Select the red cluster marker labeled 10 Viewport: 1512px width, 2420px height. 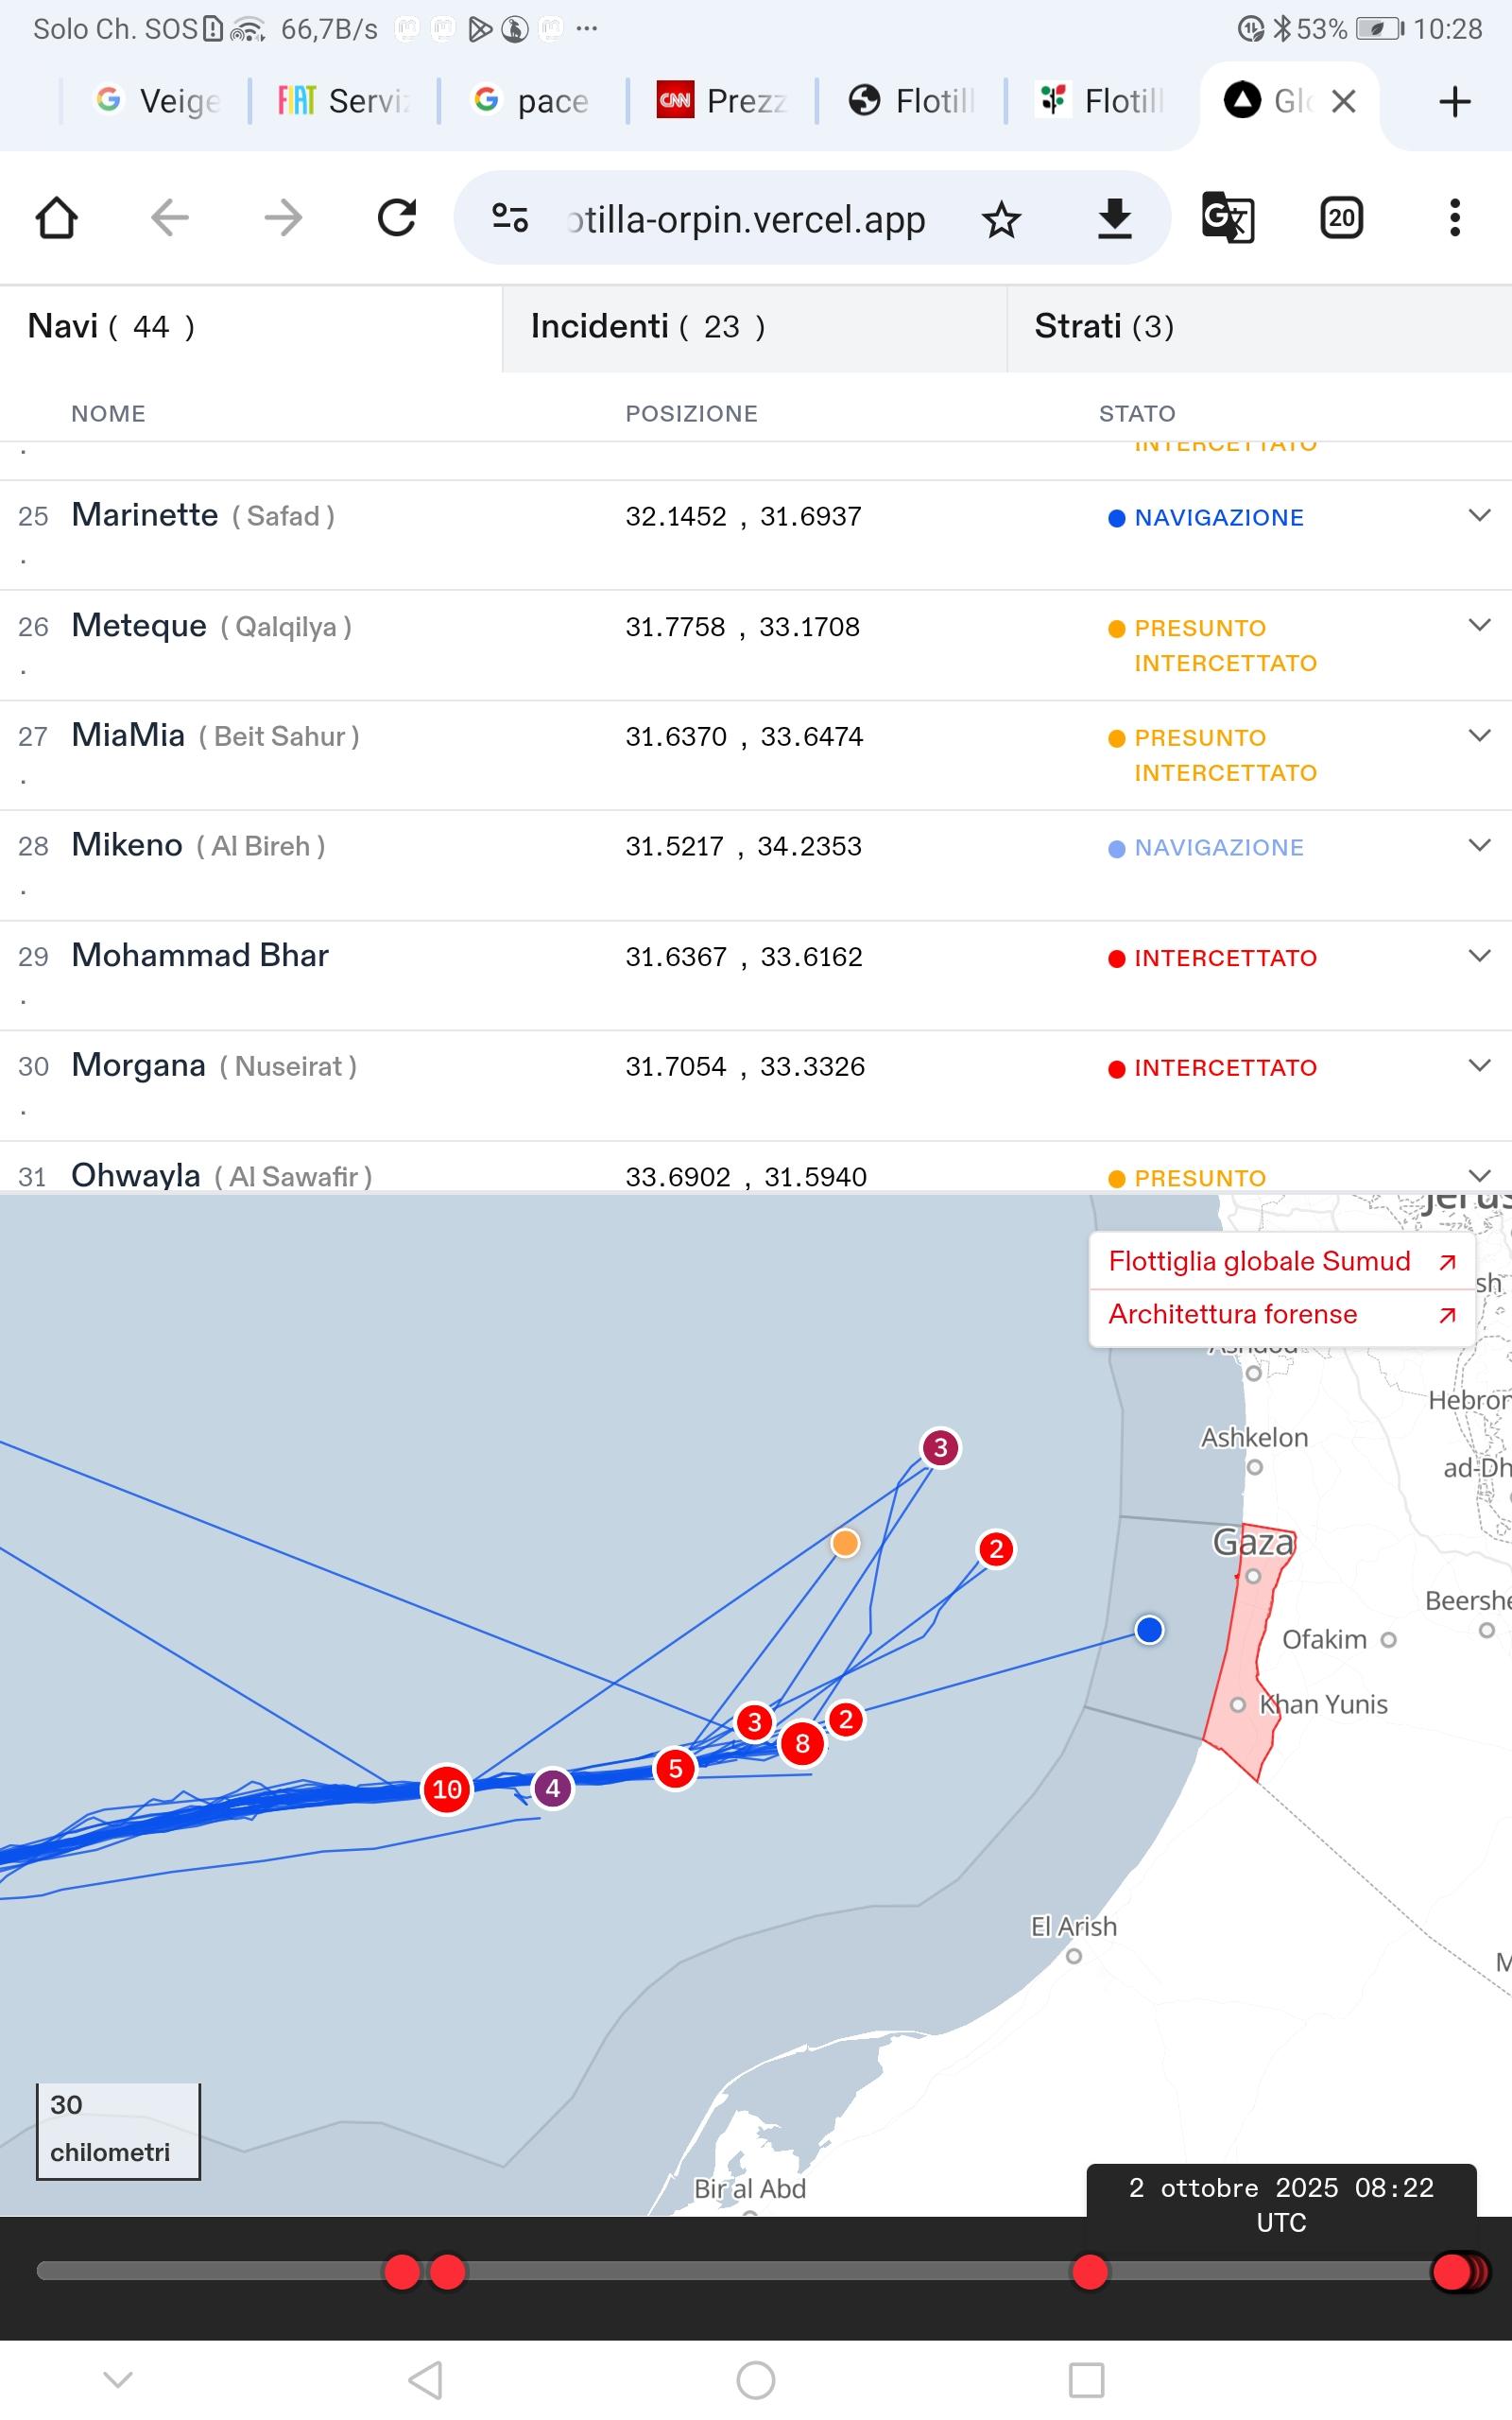447,1789
